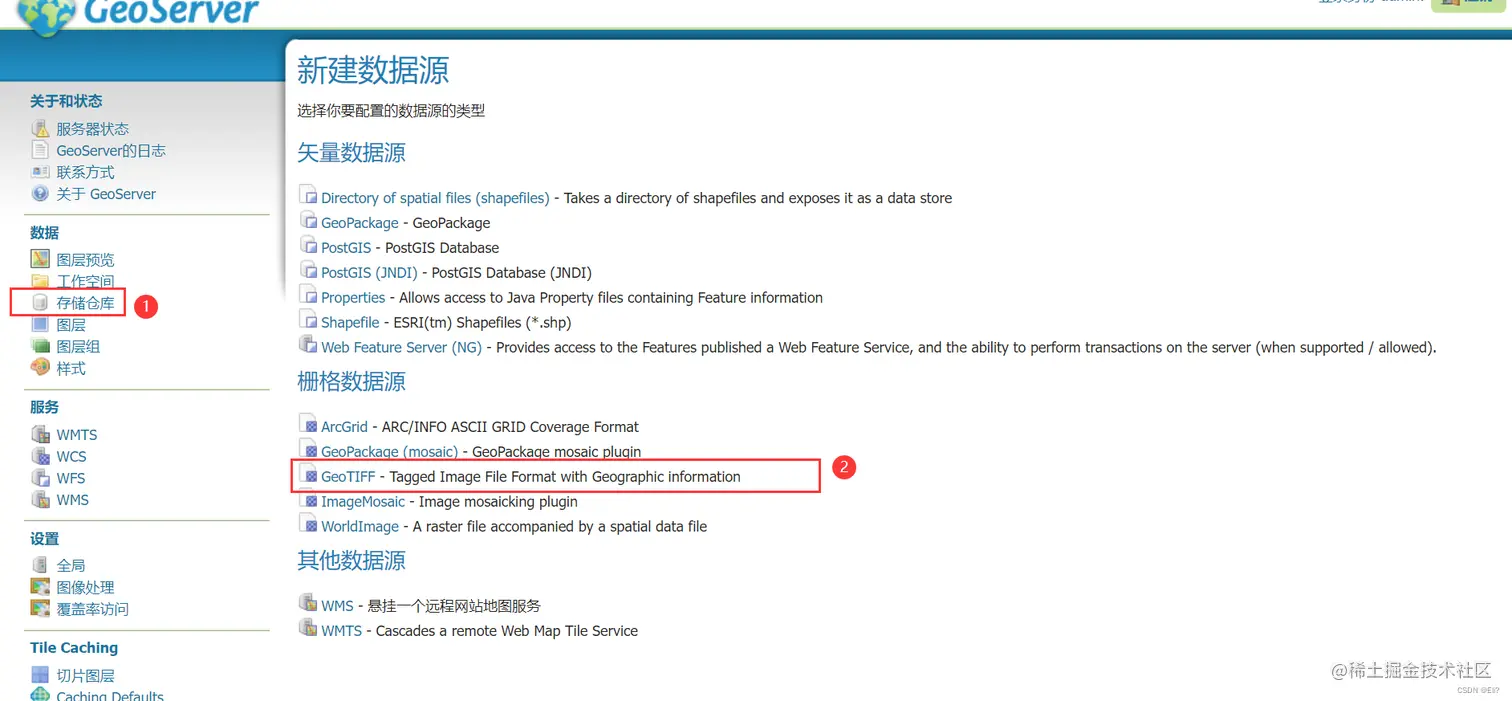
Task: Click the styles palette icon
Action: 40,368
